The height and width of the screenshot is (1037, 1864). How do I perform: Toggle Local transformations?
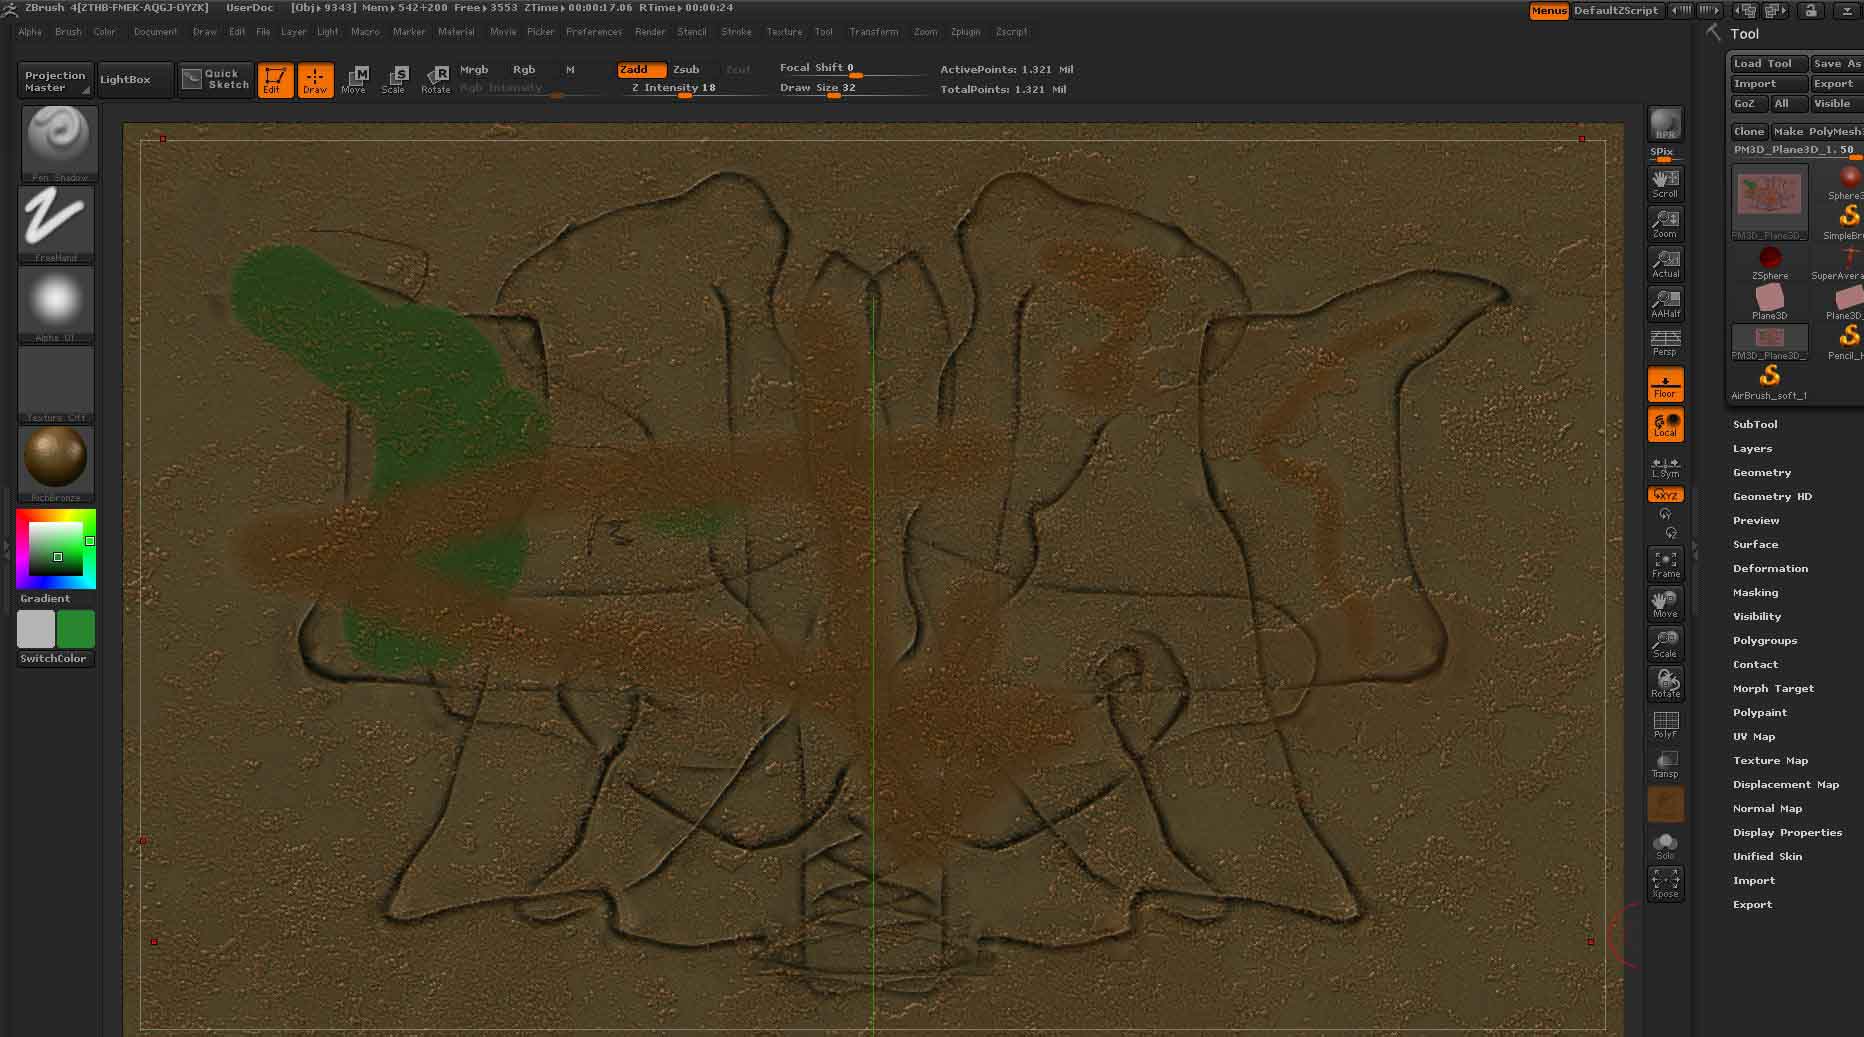coord(1665,425)
